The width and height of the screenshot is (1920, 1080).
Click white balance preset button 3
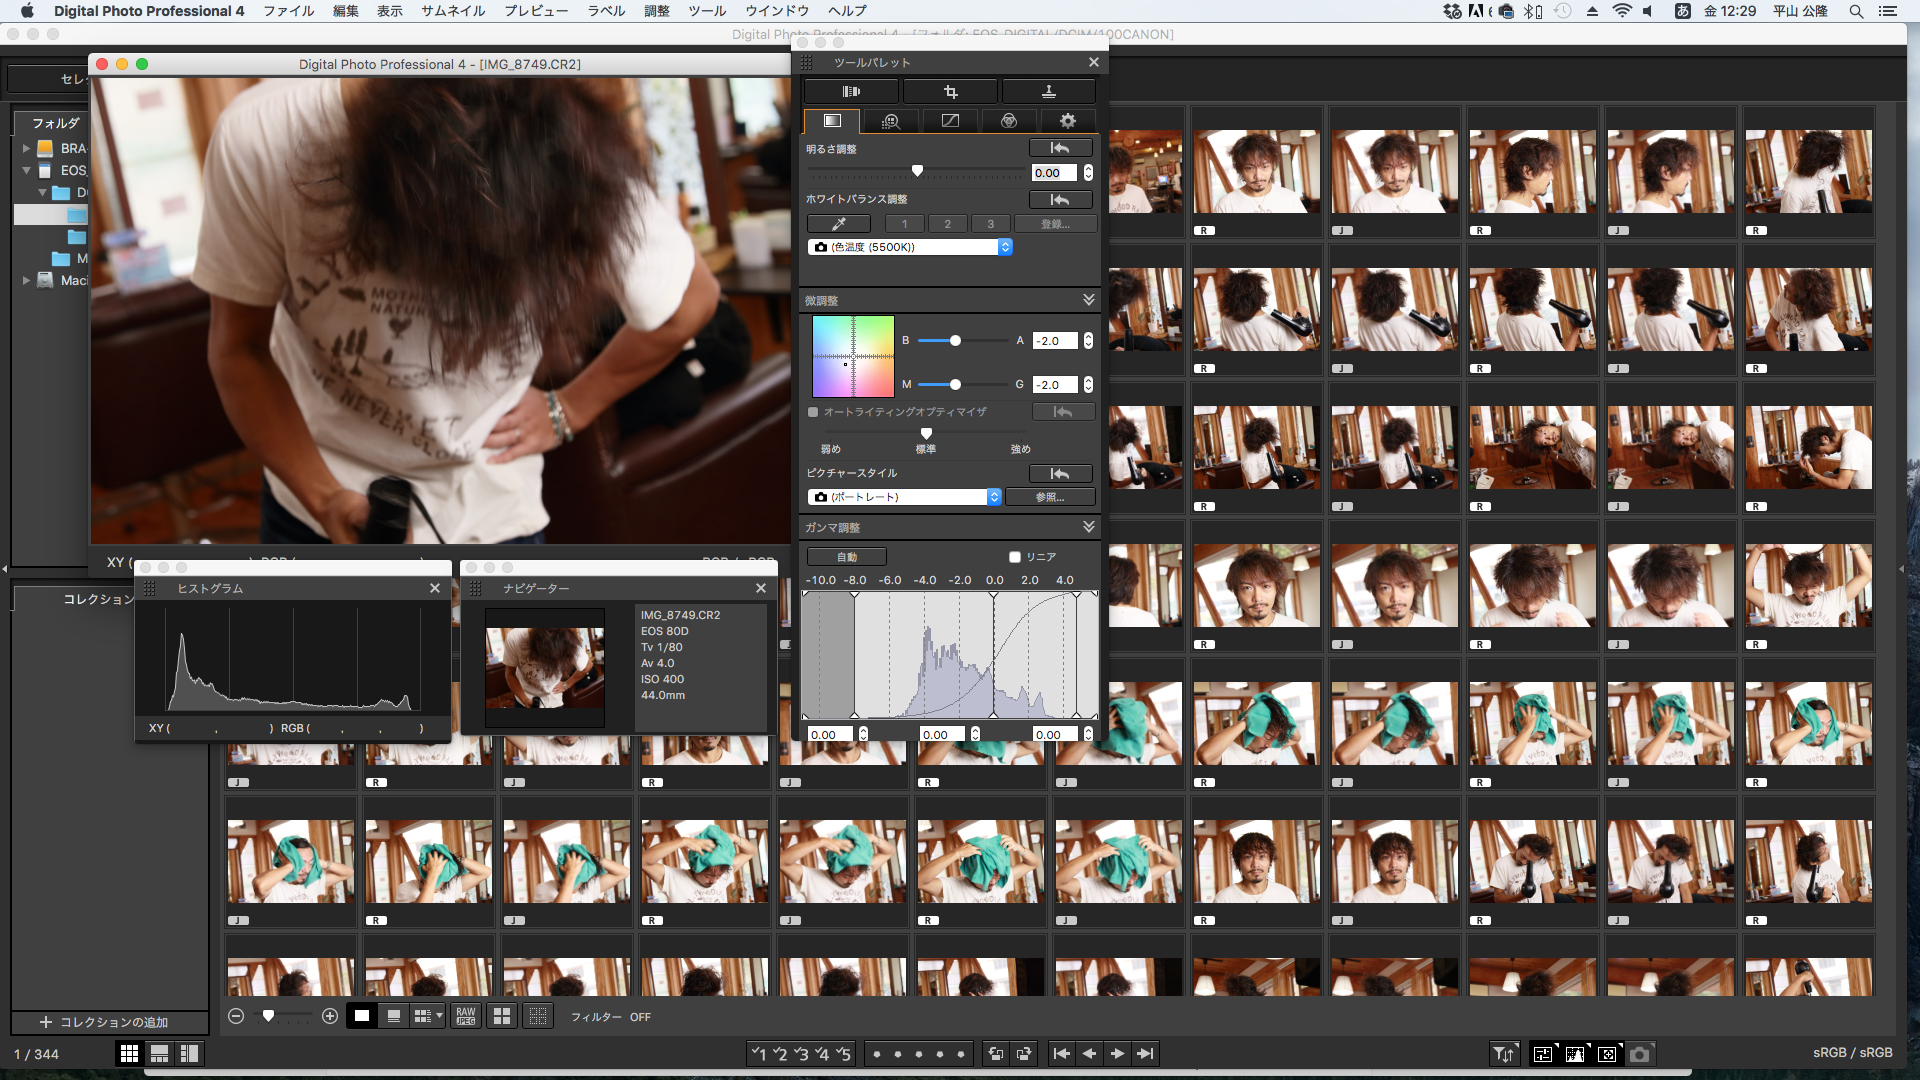tap(991, 224)
